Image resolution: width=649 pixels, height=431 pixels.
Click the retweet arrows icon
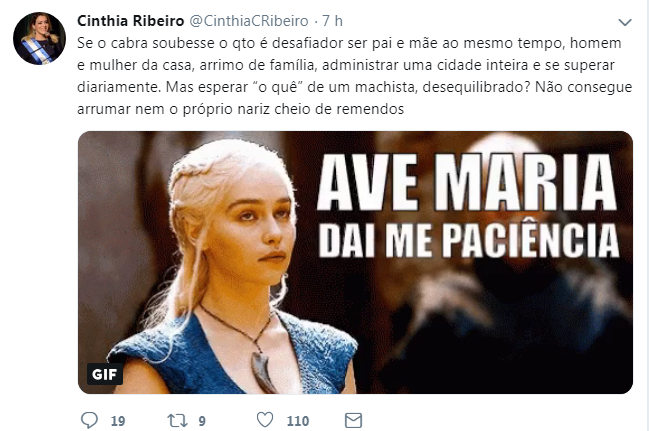(177, 421)
